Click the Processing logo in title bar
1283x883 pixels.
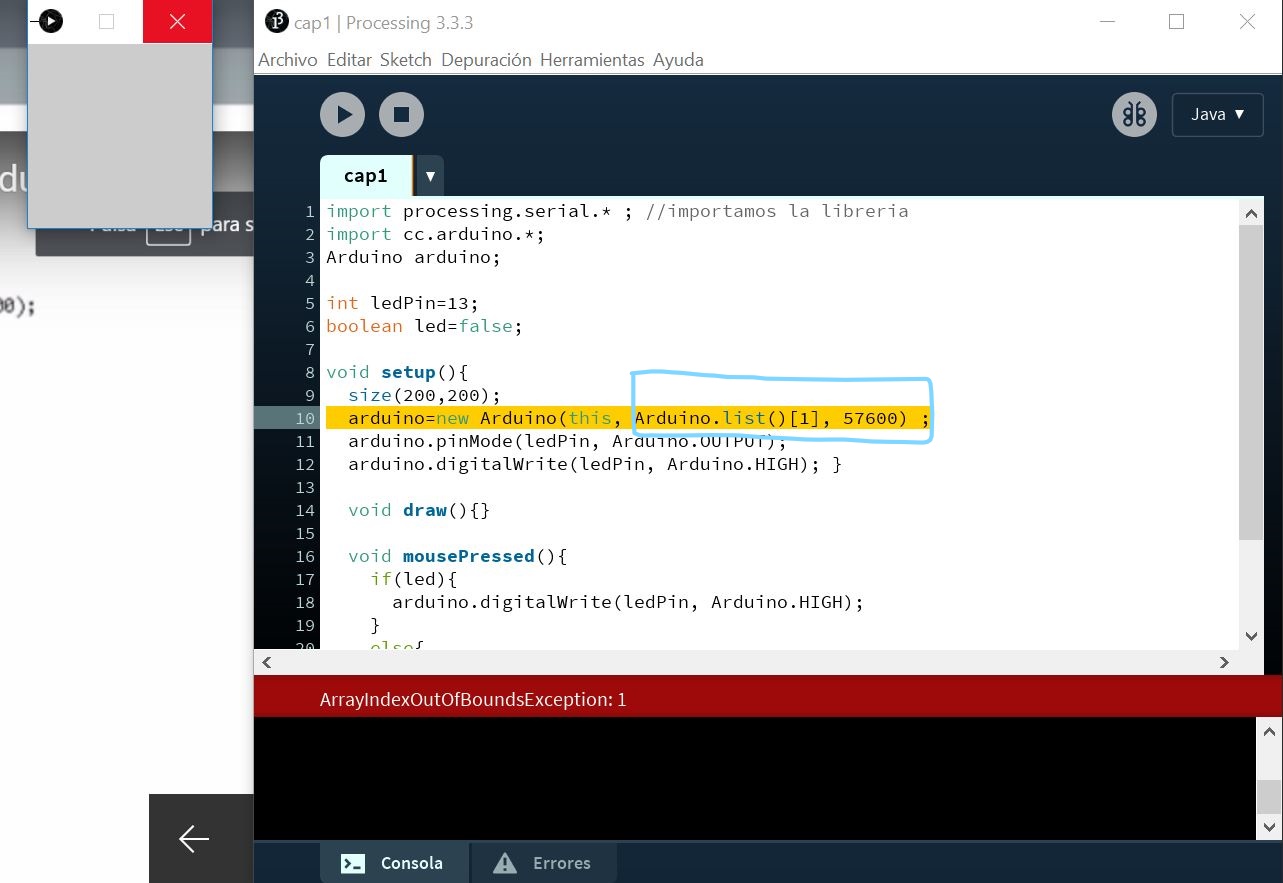[277, 21]
